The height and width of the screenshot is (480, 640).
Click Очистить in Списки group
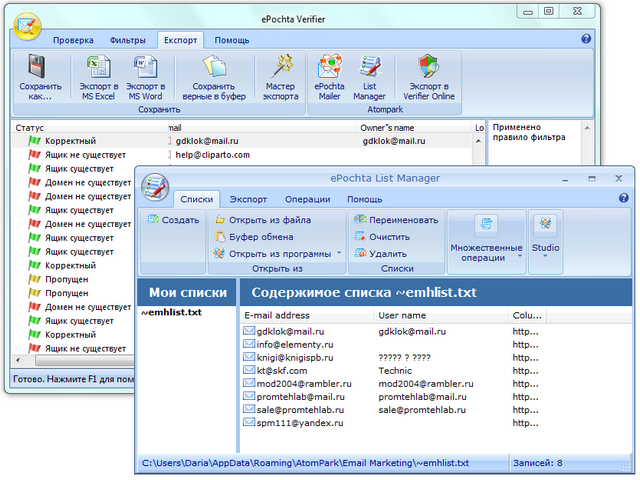point(382,237)
